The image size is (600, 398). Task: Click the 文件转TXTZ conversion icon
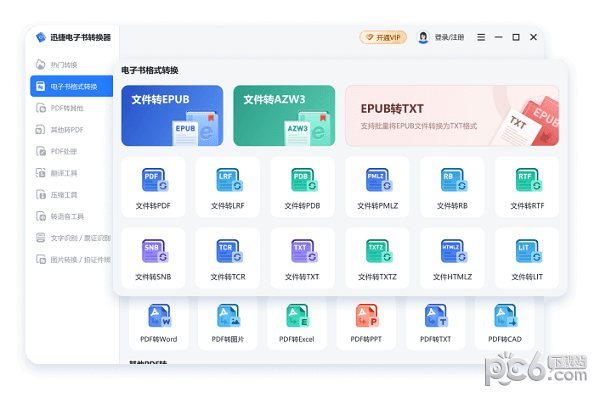(x=379, y=251)
